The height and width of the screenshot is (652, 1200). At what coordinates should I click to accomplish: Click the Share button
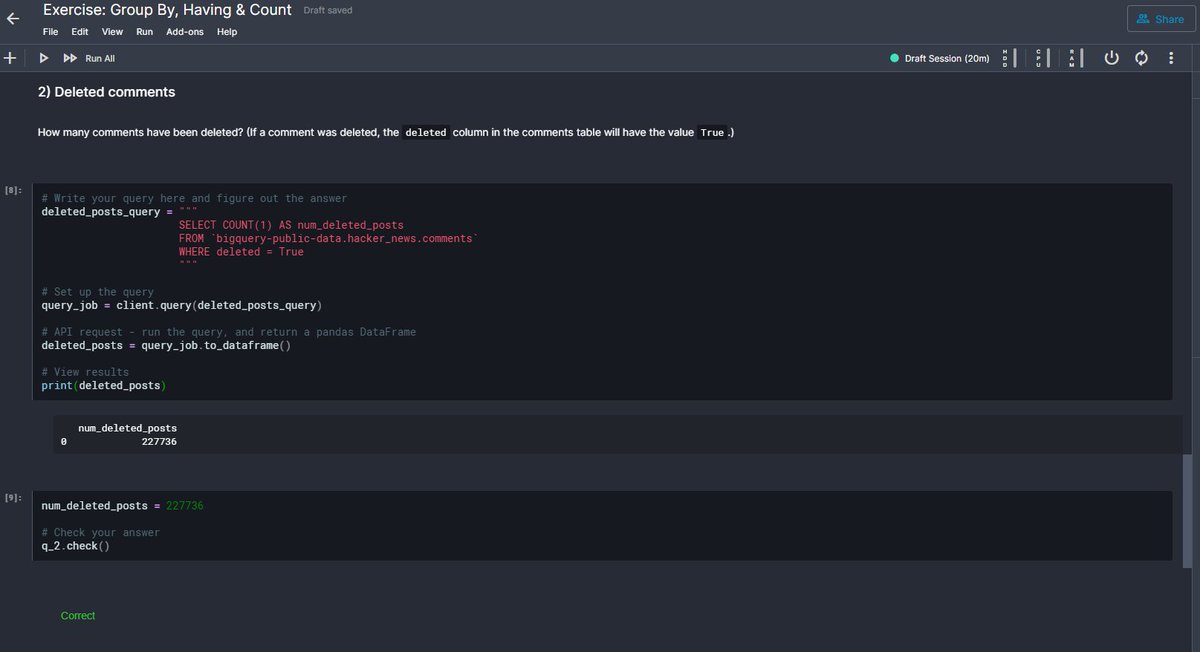[1160, 19]
